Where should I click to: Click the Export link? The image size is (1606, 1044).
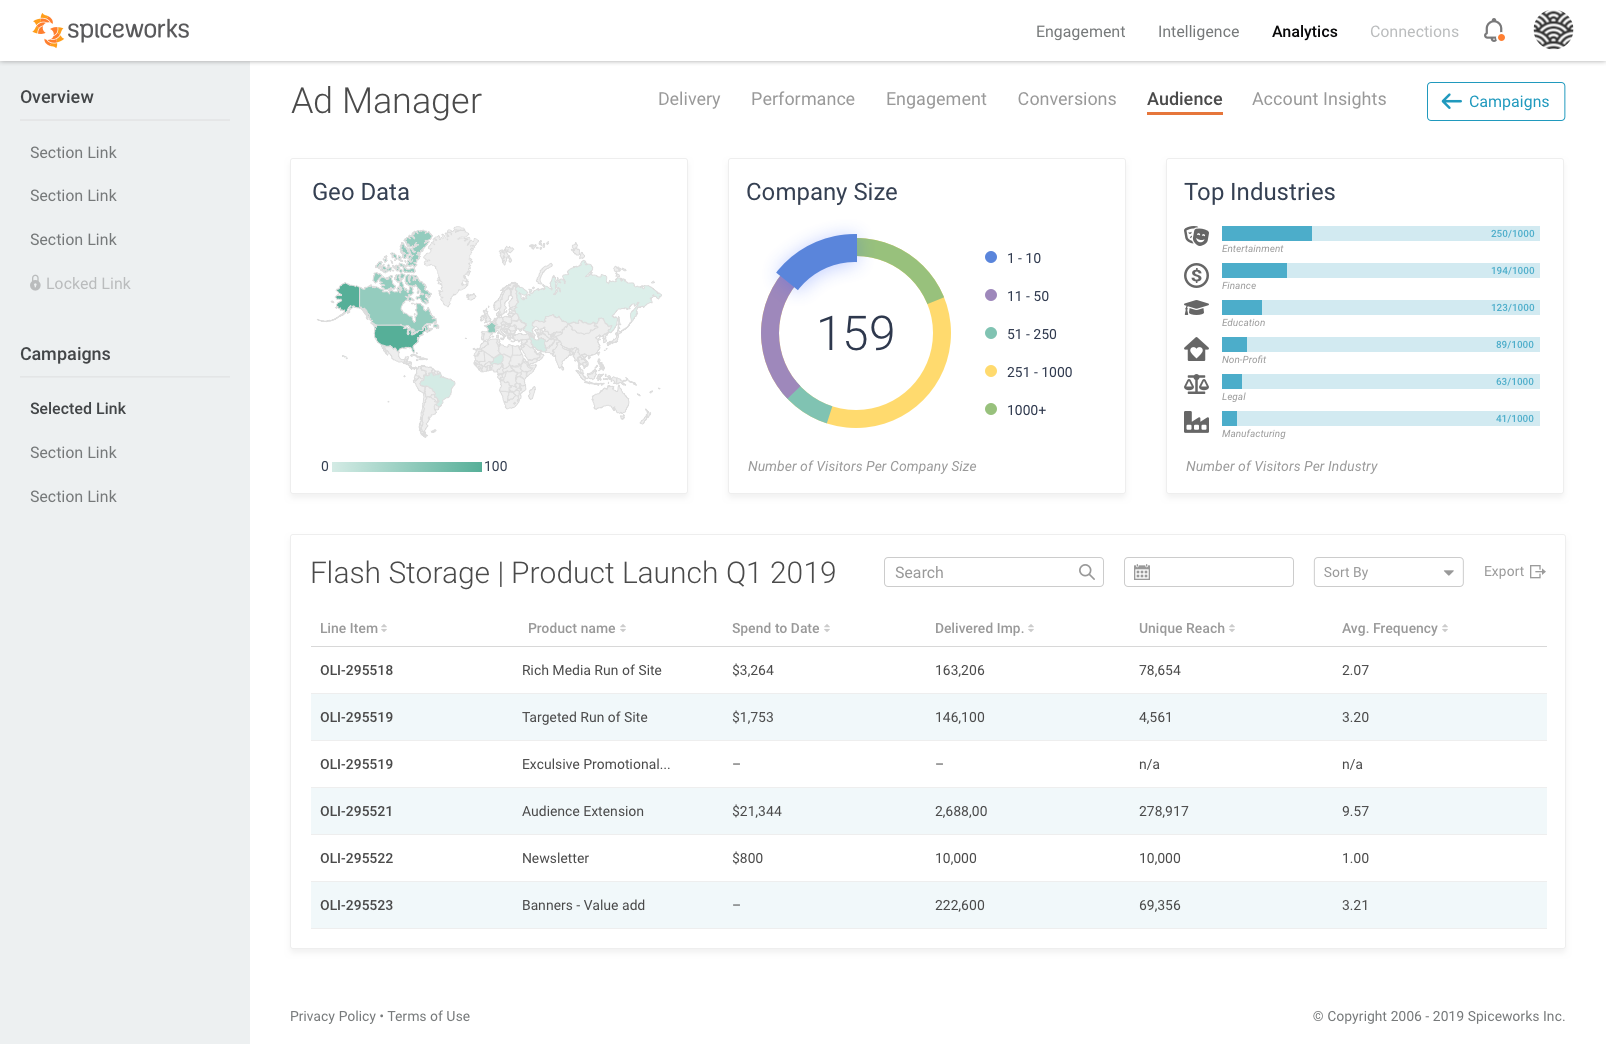click(1514, 572)
